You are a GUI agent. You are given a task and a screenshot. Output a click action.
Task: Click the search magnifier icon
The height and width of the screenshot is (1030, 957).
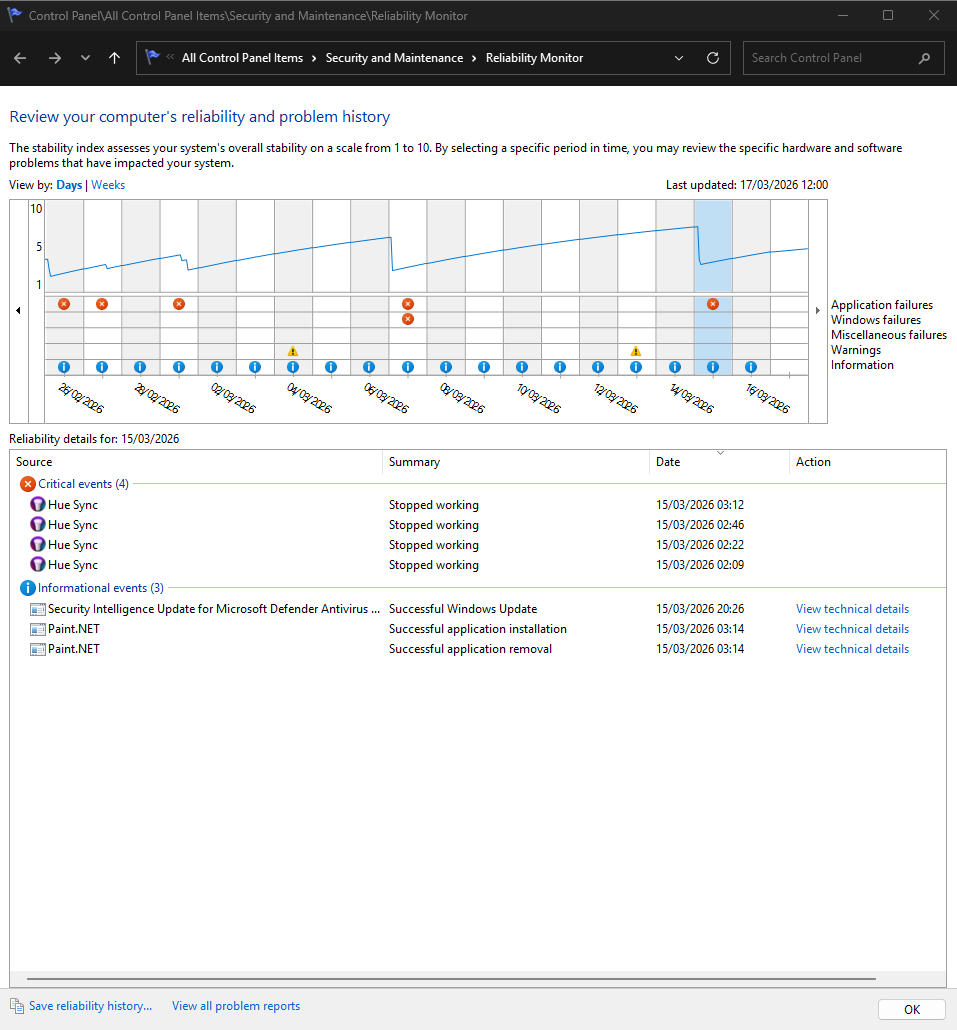(924, 58)
